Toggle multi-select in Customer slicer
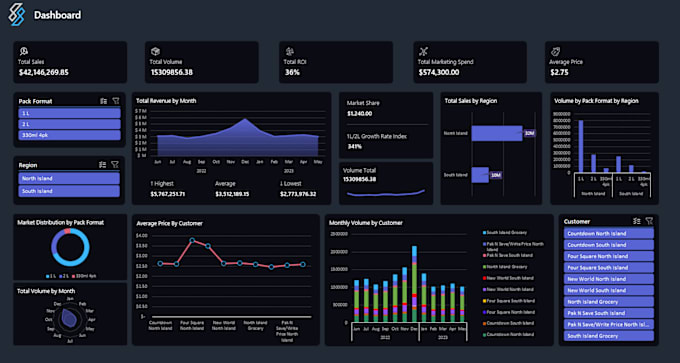Image resolution: width=680 pixels, height=363 pixels. (x=637, y=221)
